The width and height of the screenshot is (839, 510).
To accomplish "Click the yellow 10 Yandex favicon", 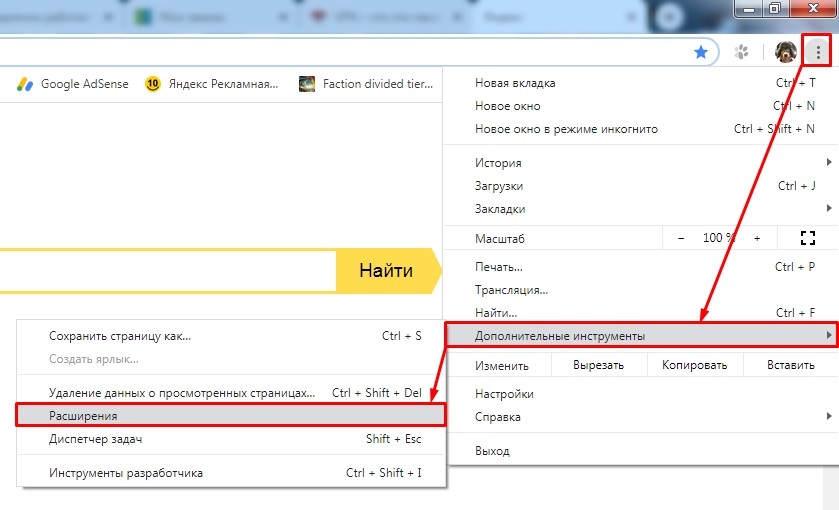I will (152, 84).
